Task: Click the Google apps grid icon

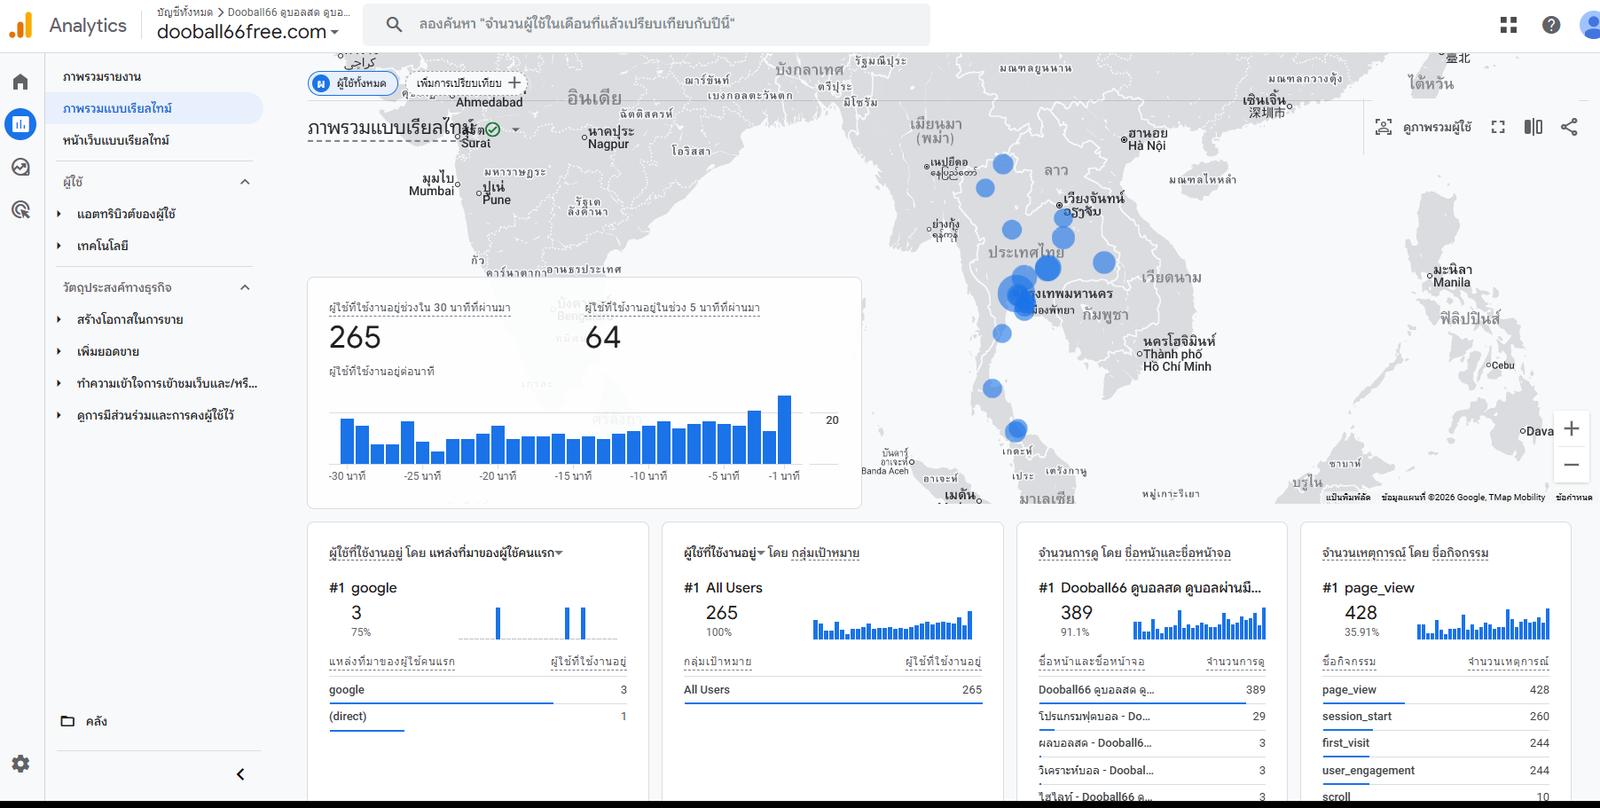Action: coord(1508,25)
